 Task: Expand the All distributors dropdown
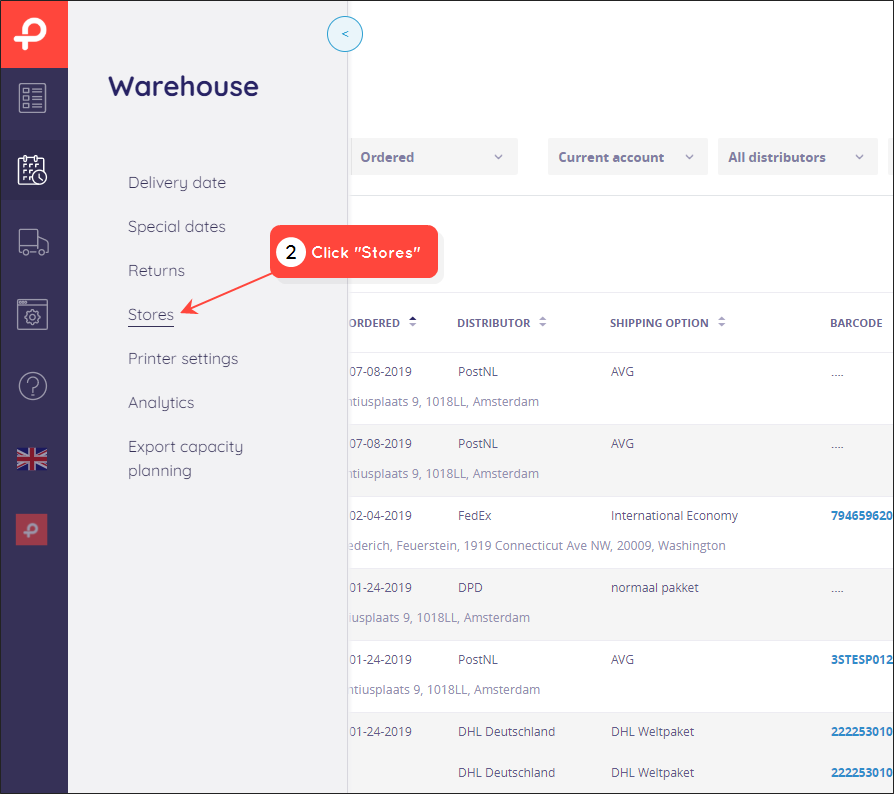click(x=797, y=157)
